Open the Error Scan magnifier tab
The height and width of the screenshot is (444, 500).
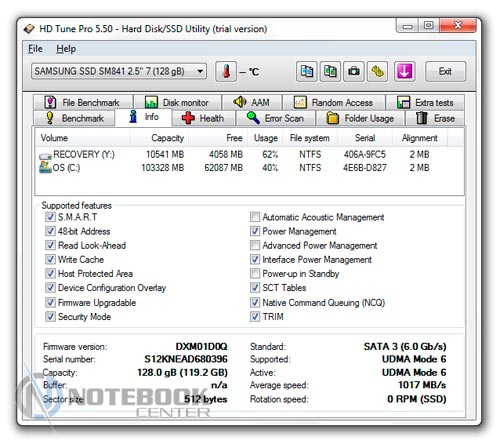pos(275,118)
